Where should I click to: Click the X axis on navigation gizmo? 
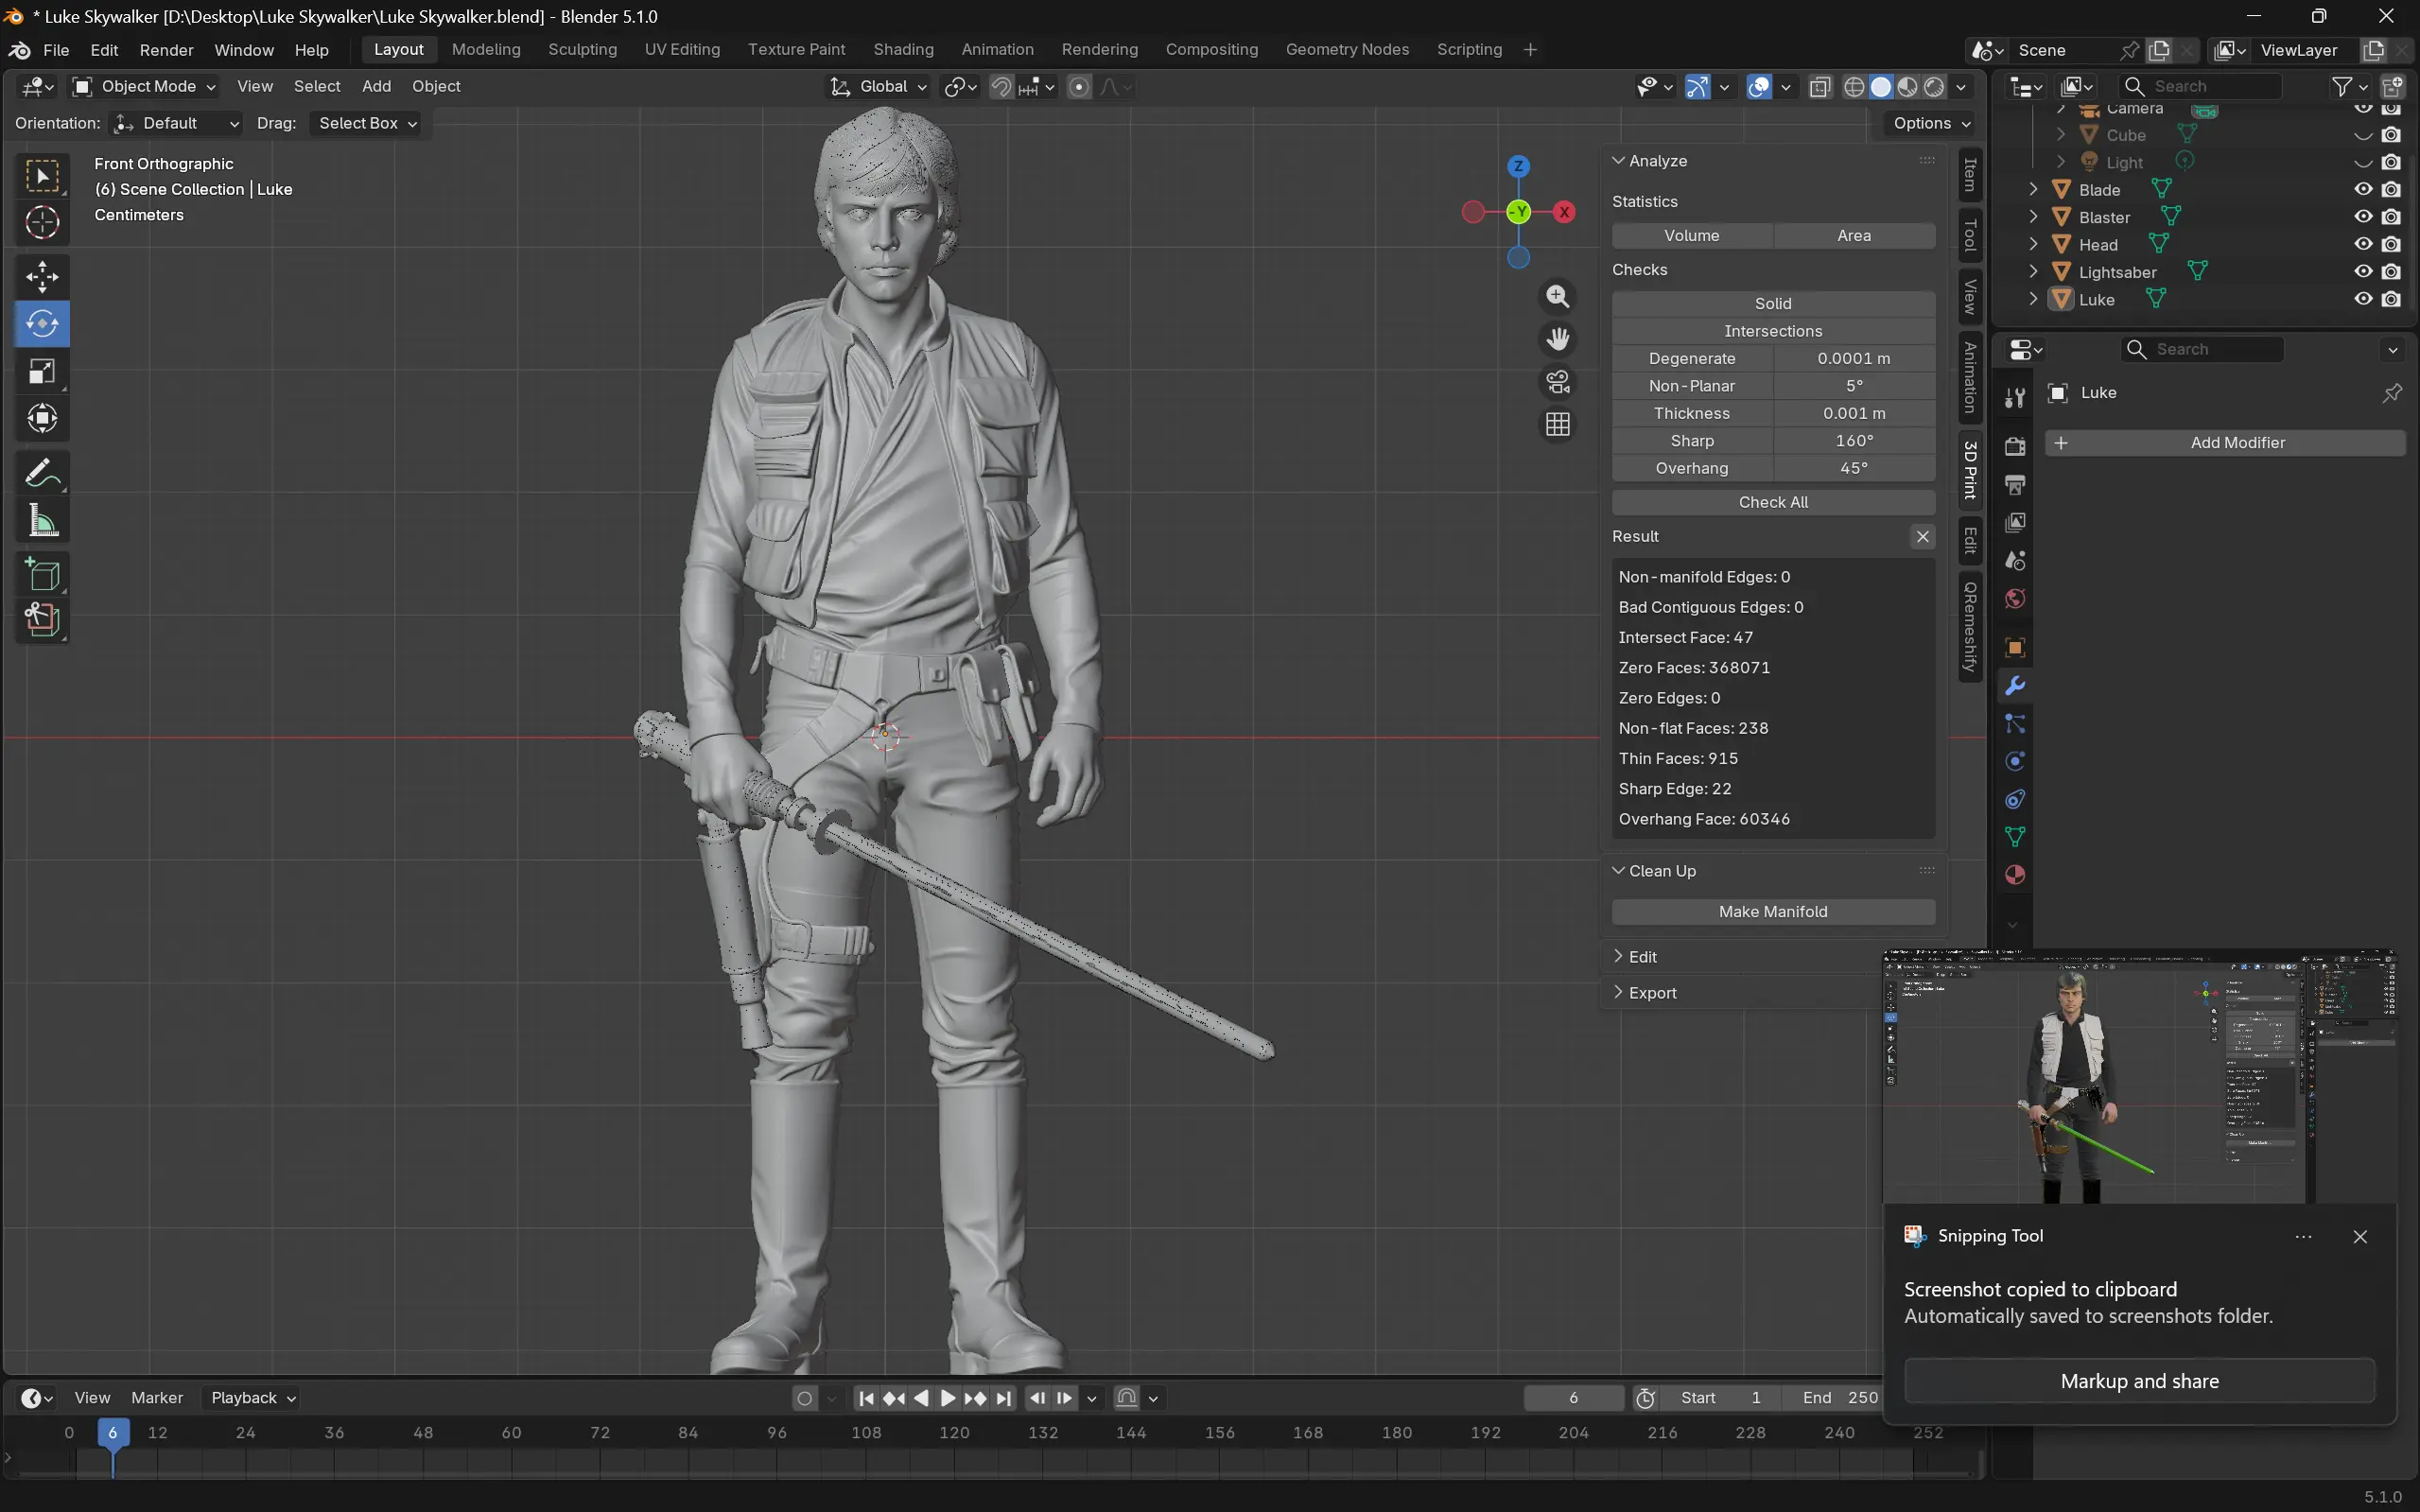click(x=1564, y=212)
